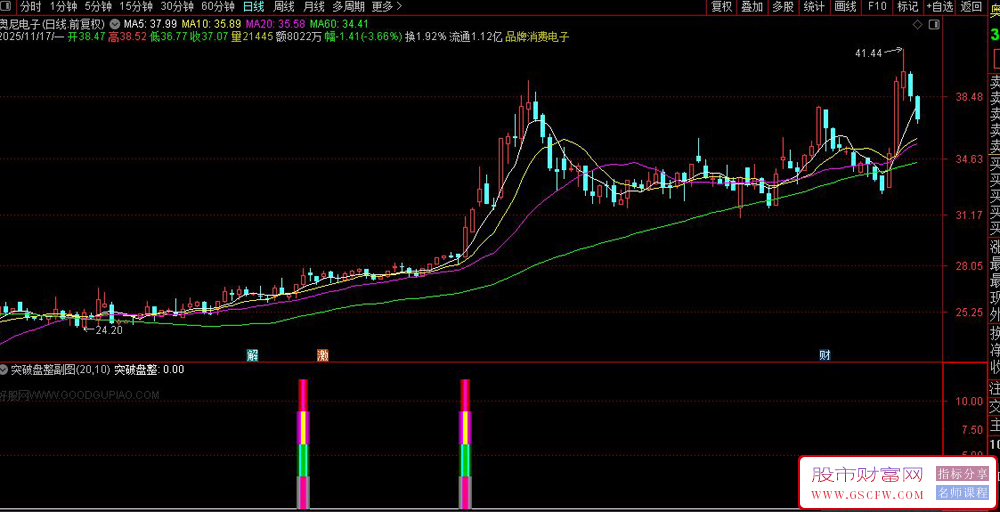Open the dropdown arrow beside 奥尼电子 title
This screenshot has height=512, width=1000.
114,24
